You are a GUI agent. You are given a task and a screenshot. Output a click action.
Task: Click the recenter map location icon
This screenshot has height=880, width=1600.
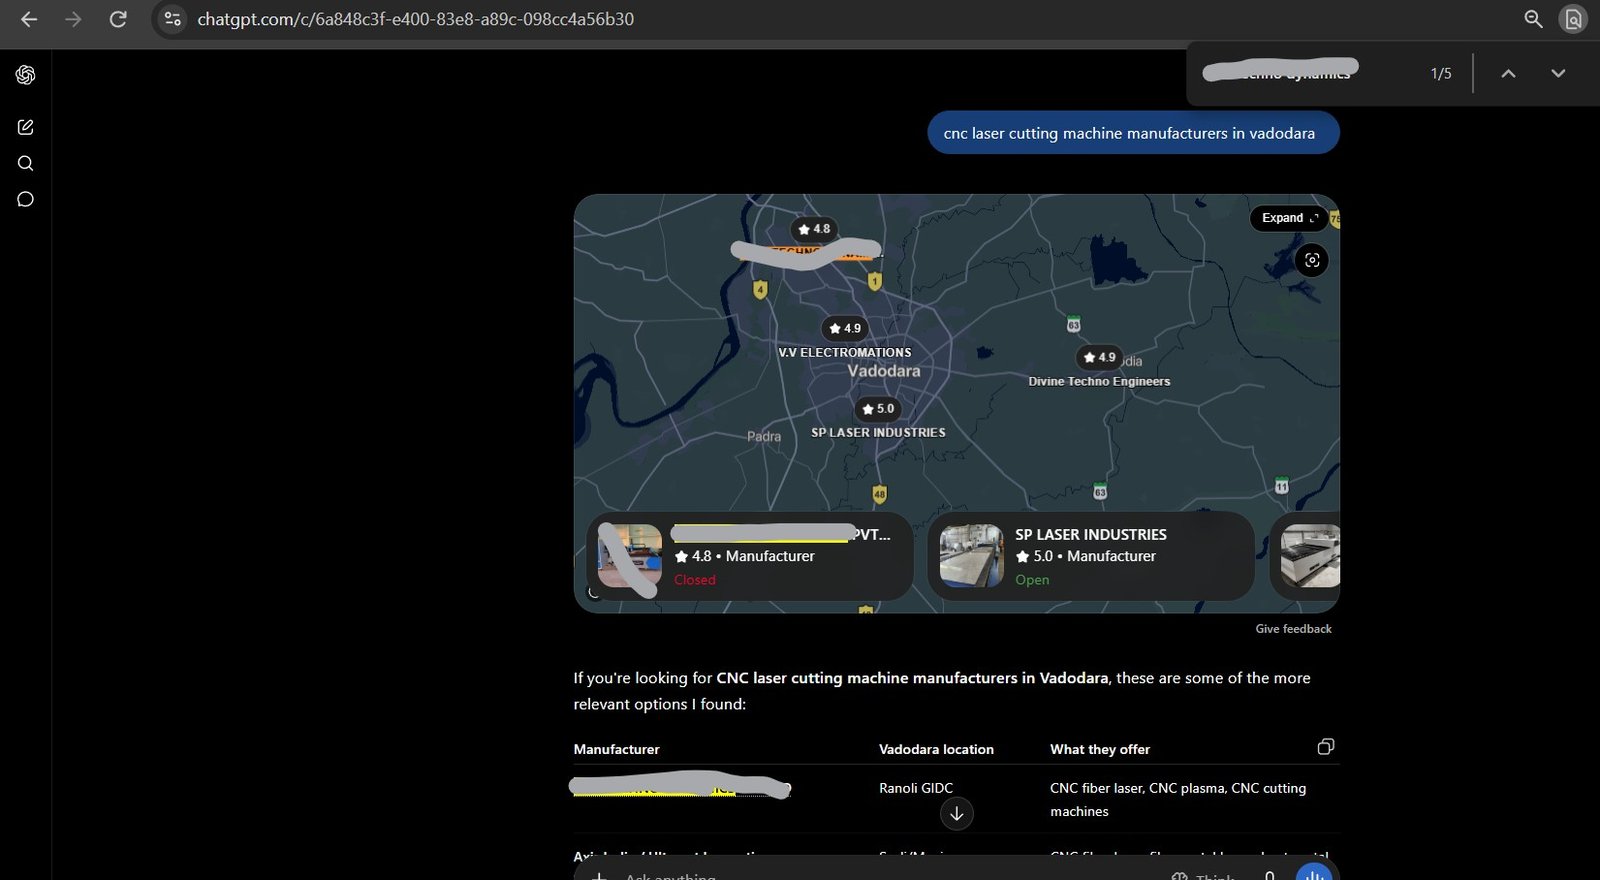pyautogui.click(x=1312, y=260)
